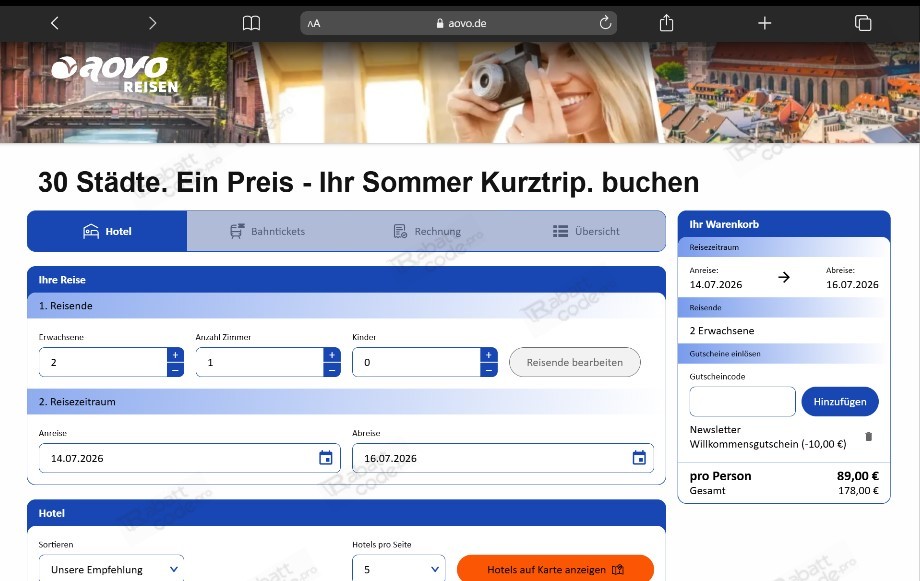920x581 pixels.
Task: Decrease Kinder count with minus
Action: click(x=488, y=370)
